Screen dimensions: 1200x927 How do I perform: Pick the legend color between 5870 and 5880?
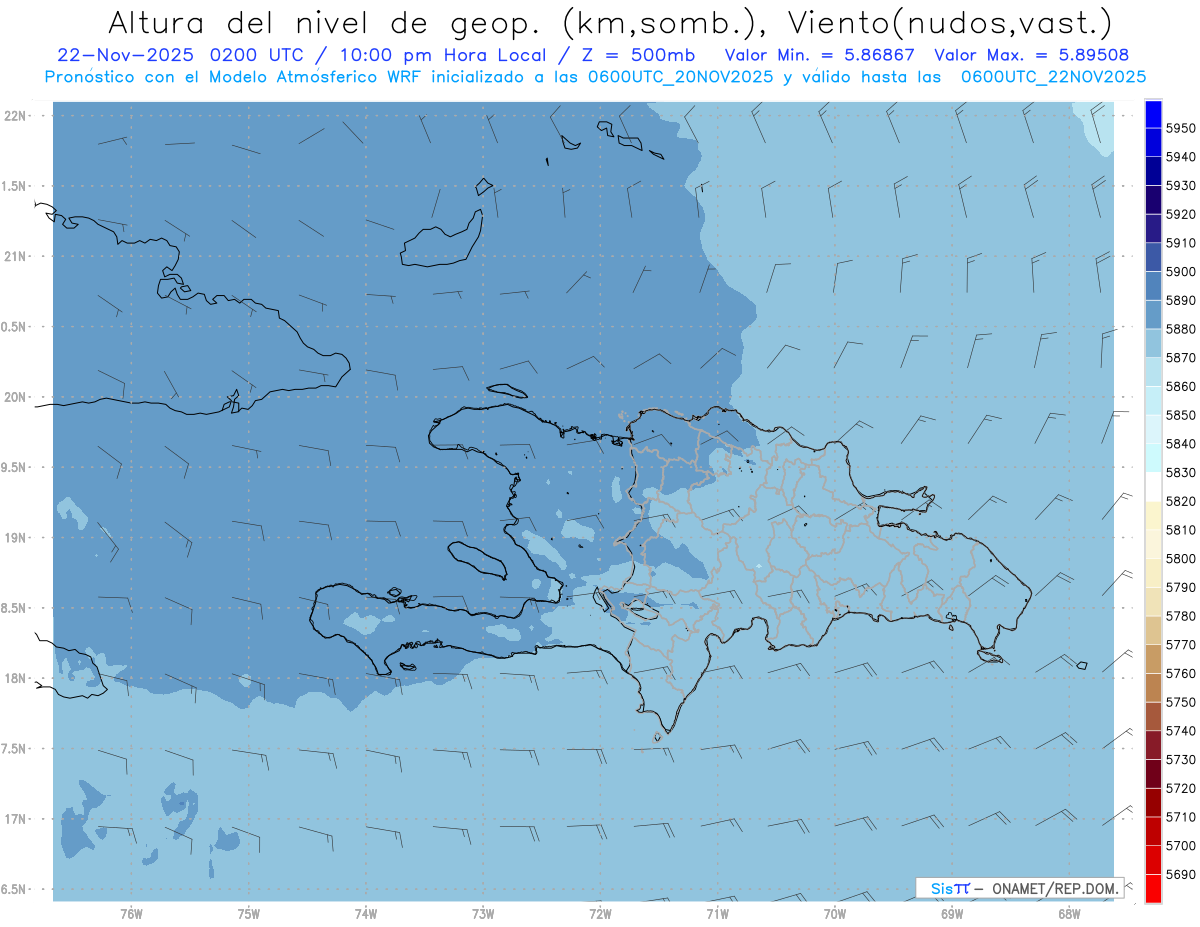pyautogui.click(x=1153, y=343)
